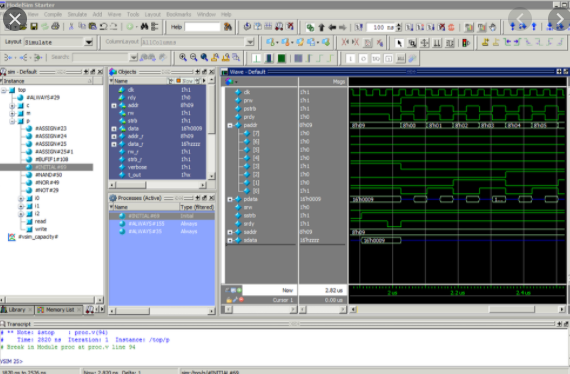The height and width of the screenshot is (374, 570).
Task: Toggle the 'IO' inout filter button
Action: point(376,58)
